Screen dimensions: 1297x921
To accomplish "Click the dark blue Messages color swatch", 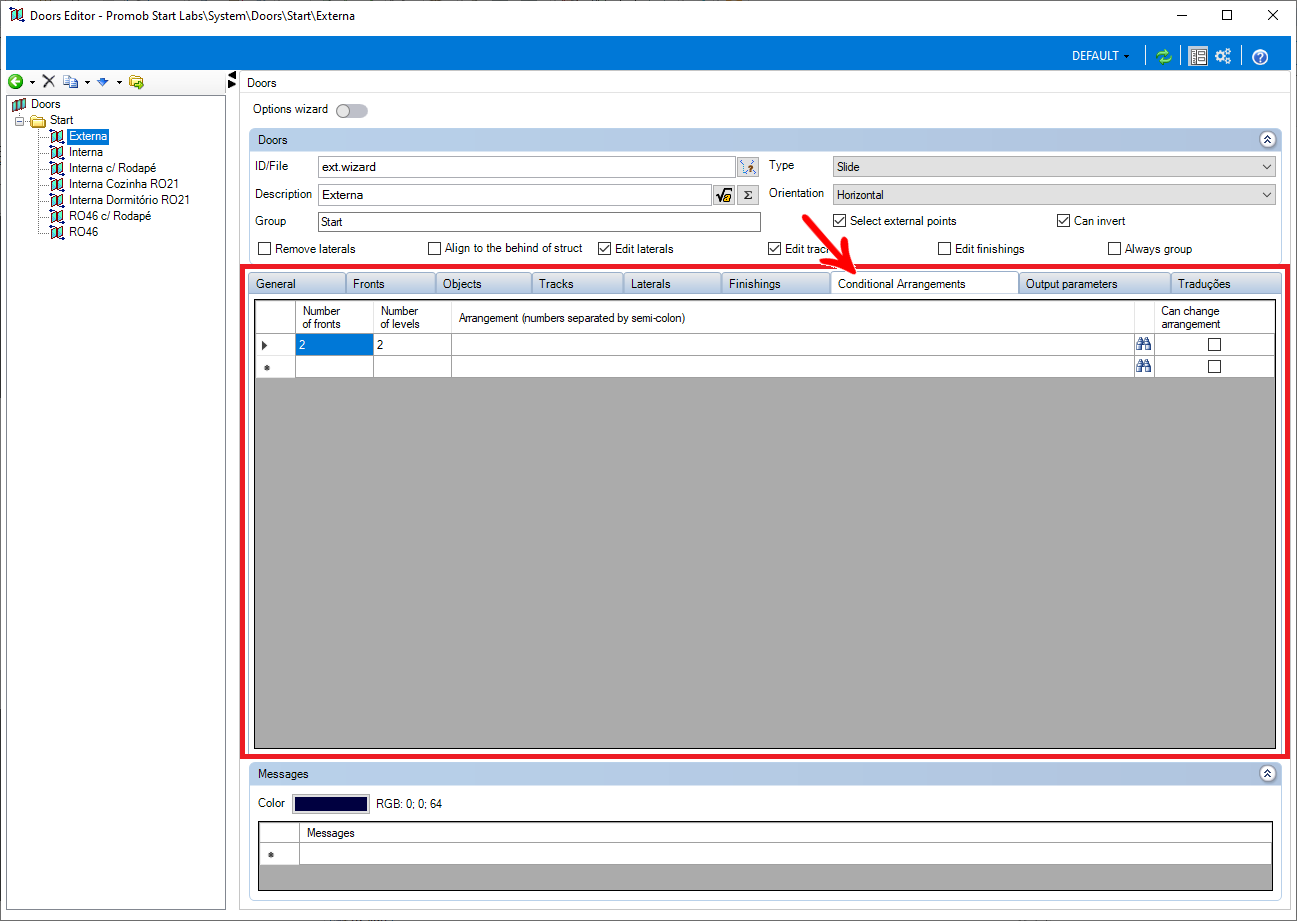I will coord(330,804).
